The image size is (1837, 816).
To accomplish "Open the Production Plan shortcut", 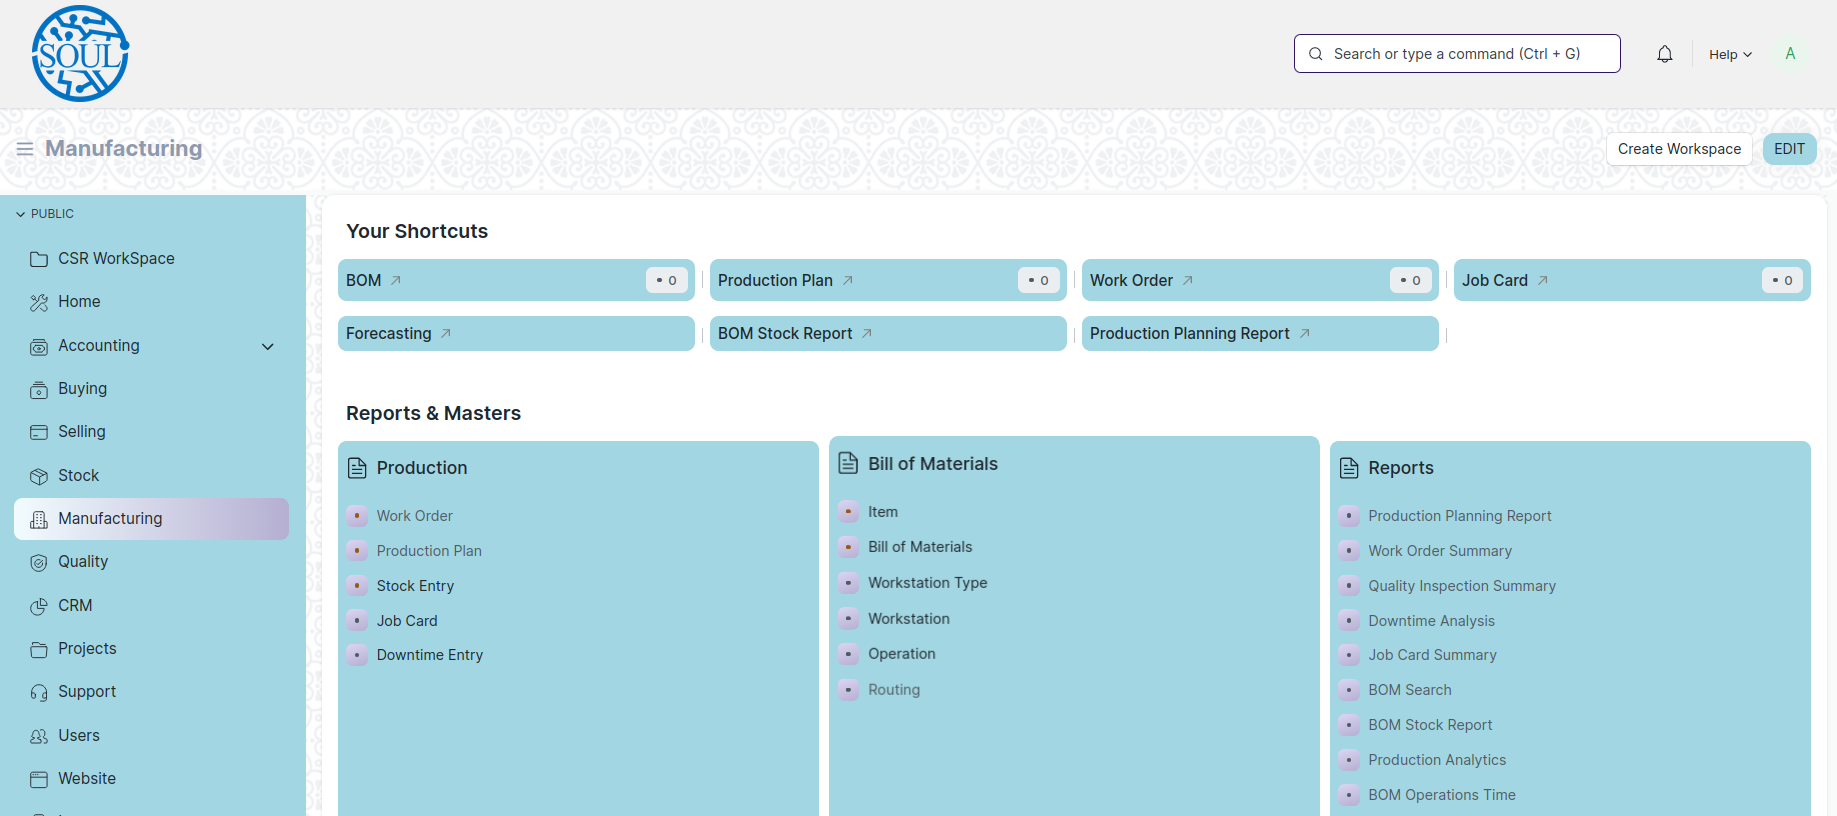I will 888,280.
